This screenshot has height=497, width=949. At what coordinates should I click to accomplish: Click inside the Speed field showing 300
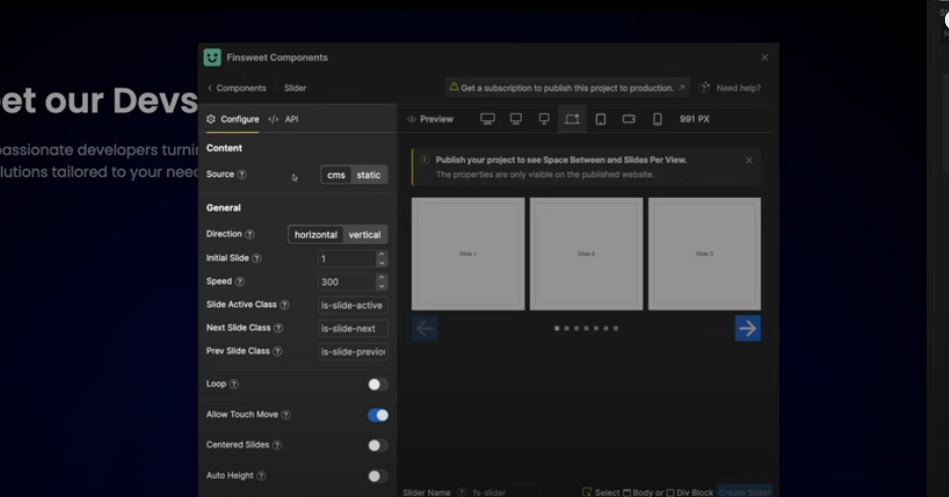[347, 282]
